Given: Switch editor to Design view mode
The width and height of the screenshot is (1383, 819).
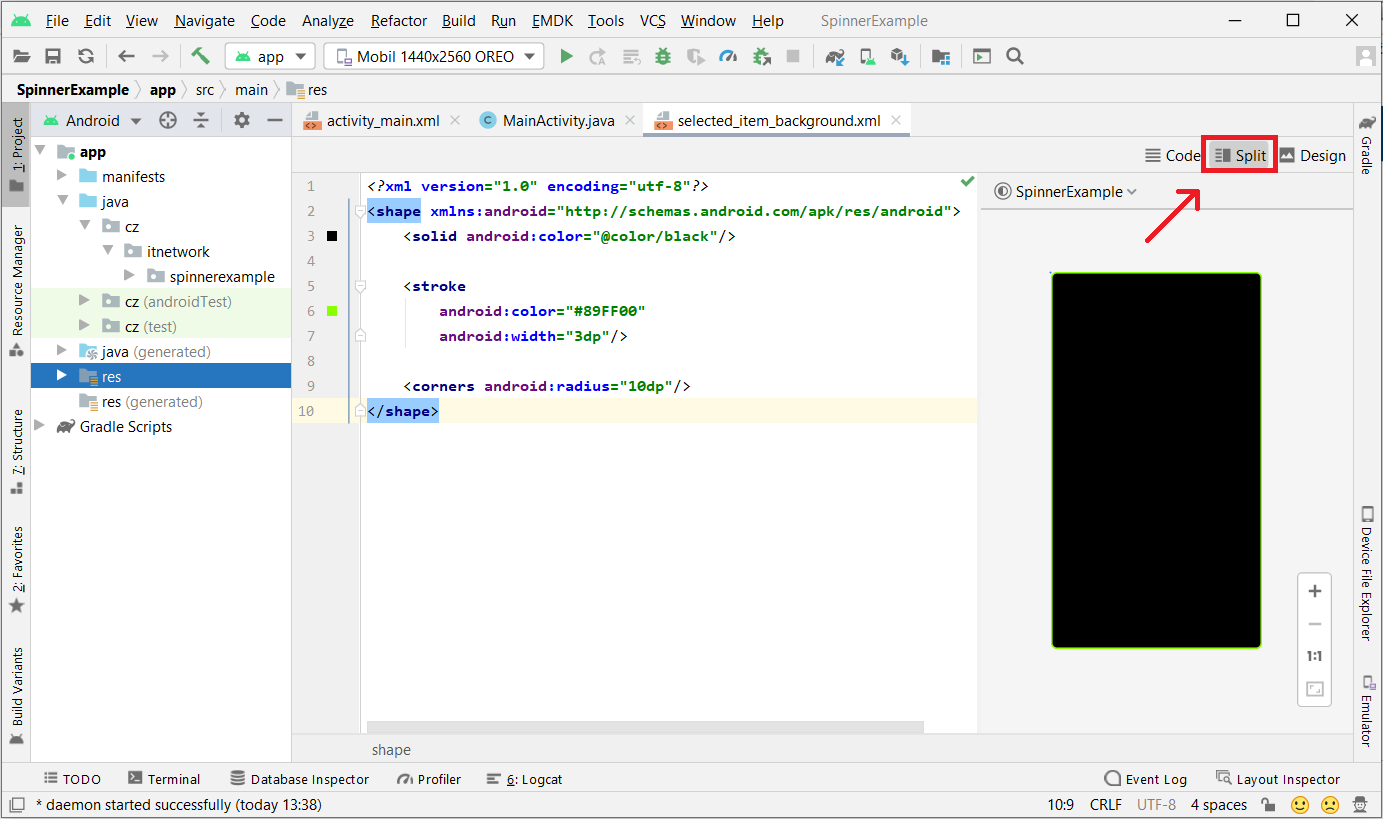Looking at the screenshot, I should click(x=1312, y=155).
